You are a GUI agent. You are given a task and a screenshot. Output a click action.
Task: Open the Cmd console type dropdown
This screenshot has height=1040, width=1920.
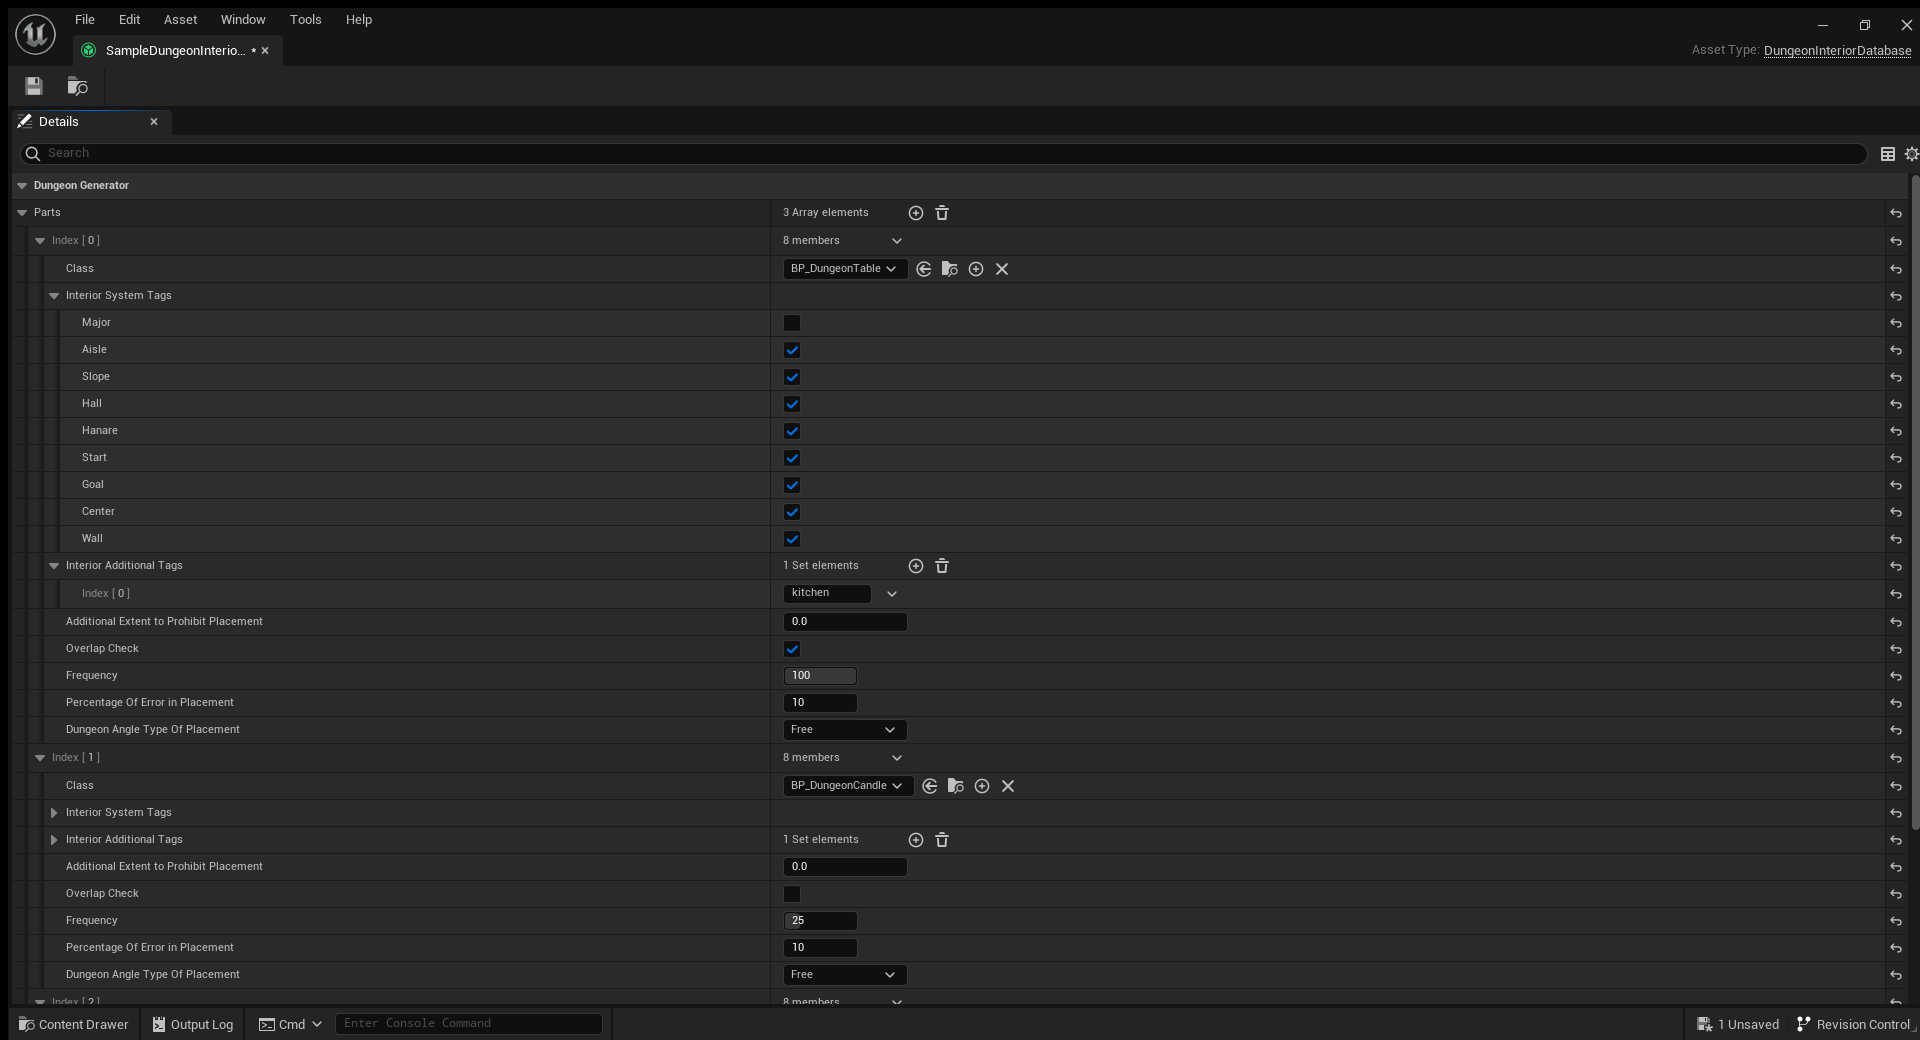291,1024
